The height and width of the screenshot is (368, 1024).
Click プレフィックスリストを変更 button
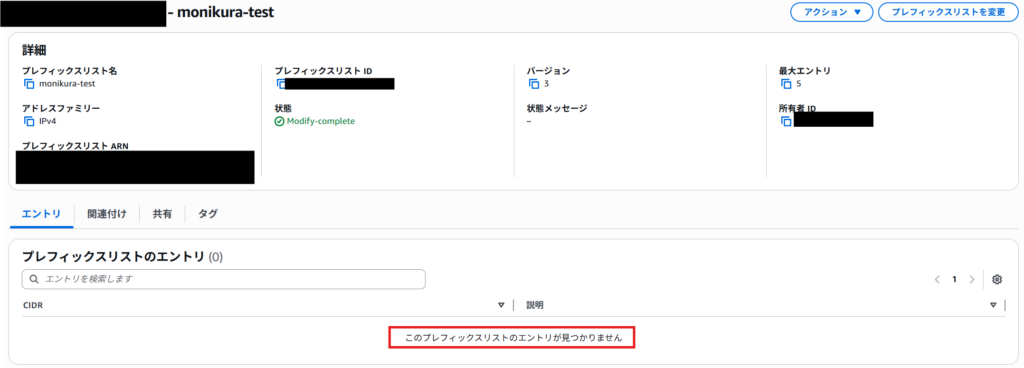[948, 12]
